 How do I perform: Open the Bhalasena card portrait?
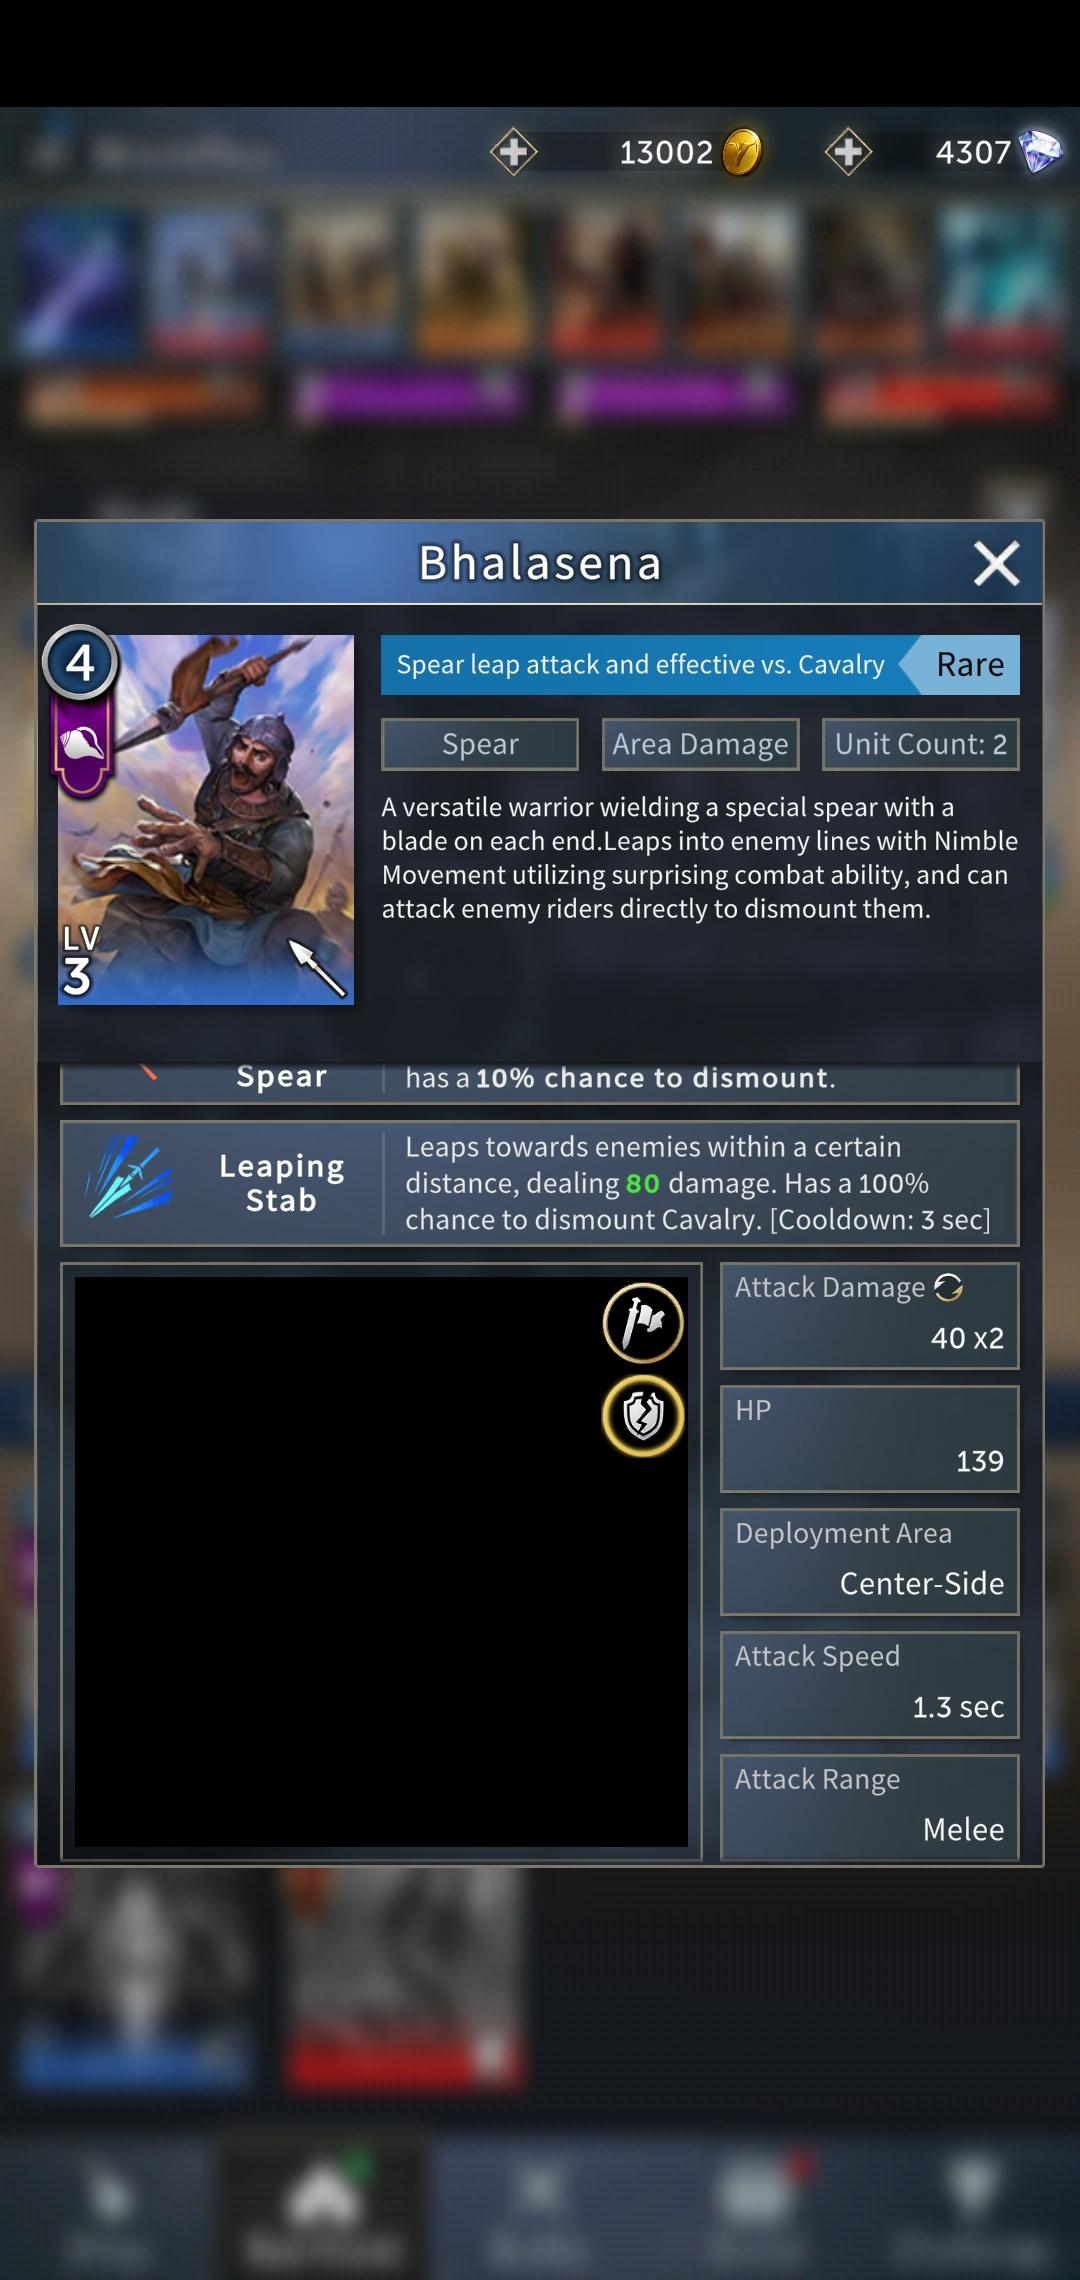coord(206,819)
